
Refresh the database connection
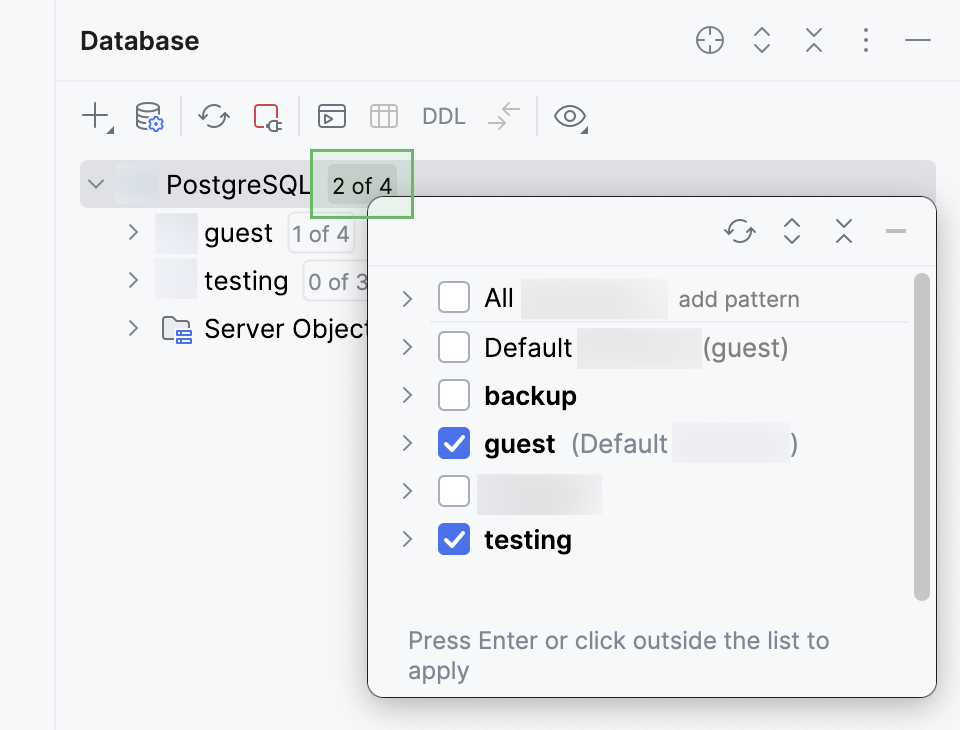click(213, 116)
